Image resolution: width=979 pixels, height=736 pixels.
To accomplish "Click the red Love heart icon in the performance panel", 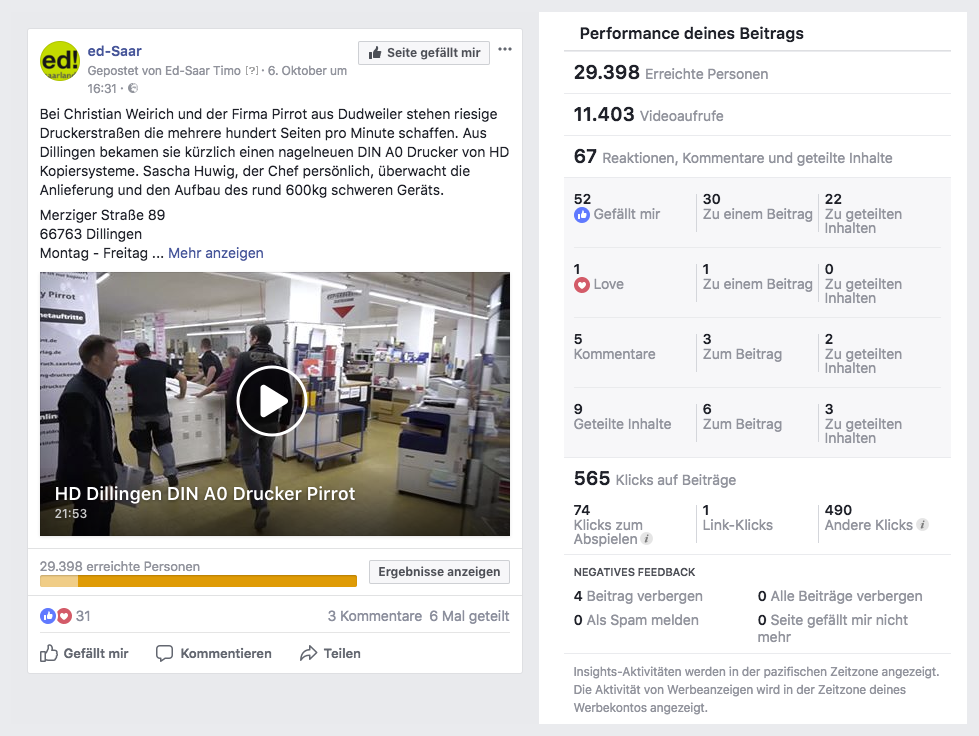I will (x=581, y=285).
